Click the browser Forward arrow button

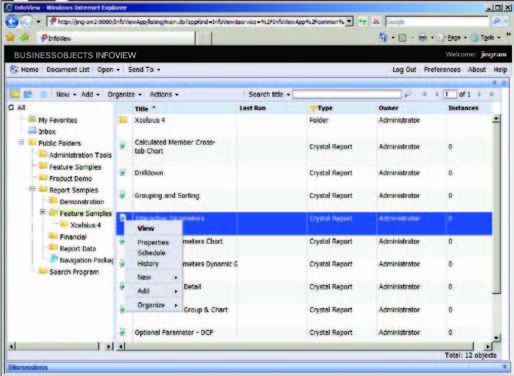click(27, 22)
